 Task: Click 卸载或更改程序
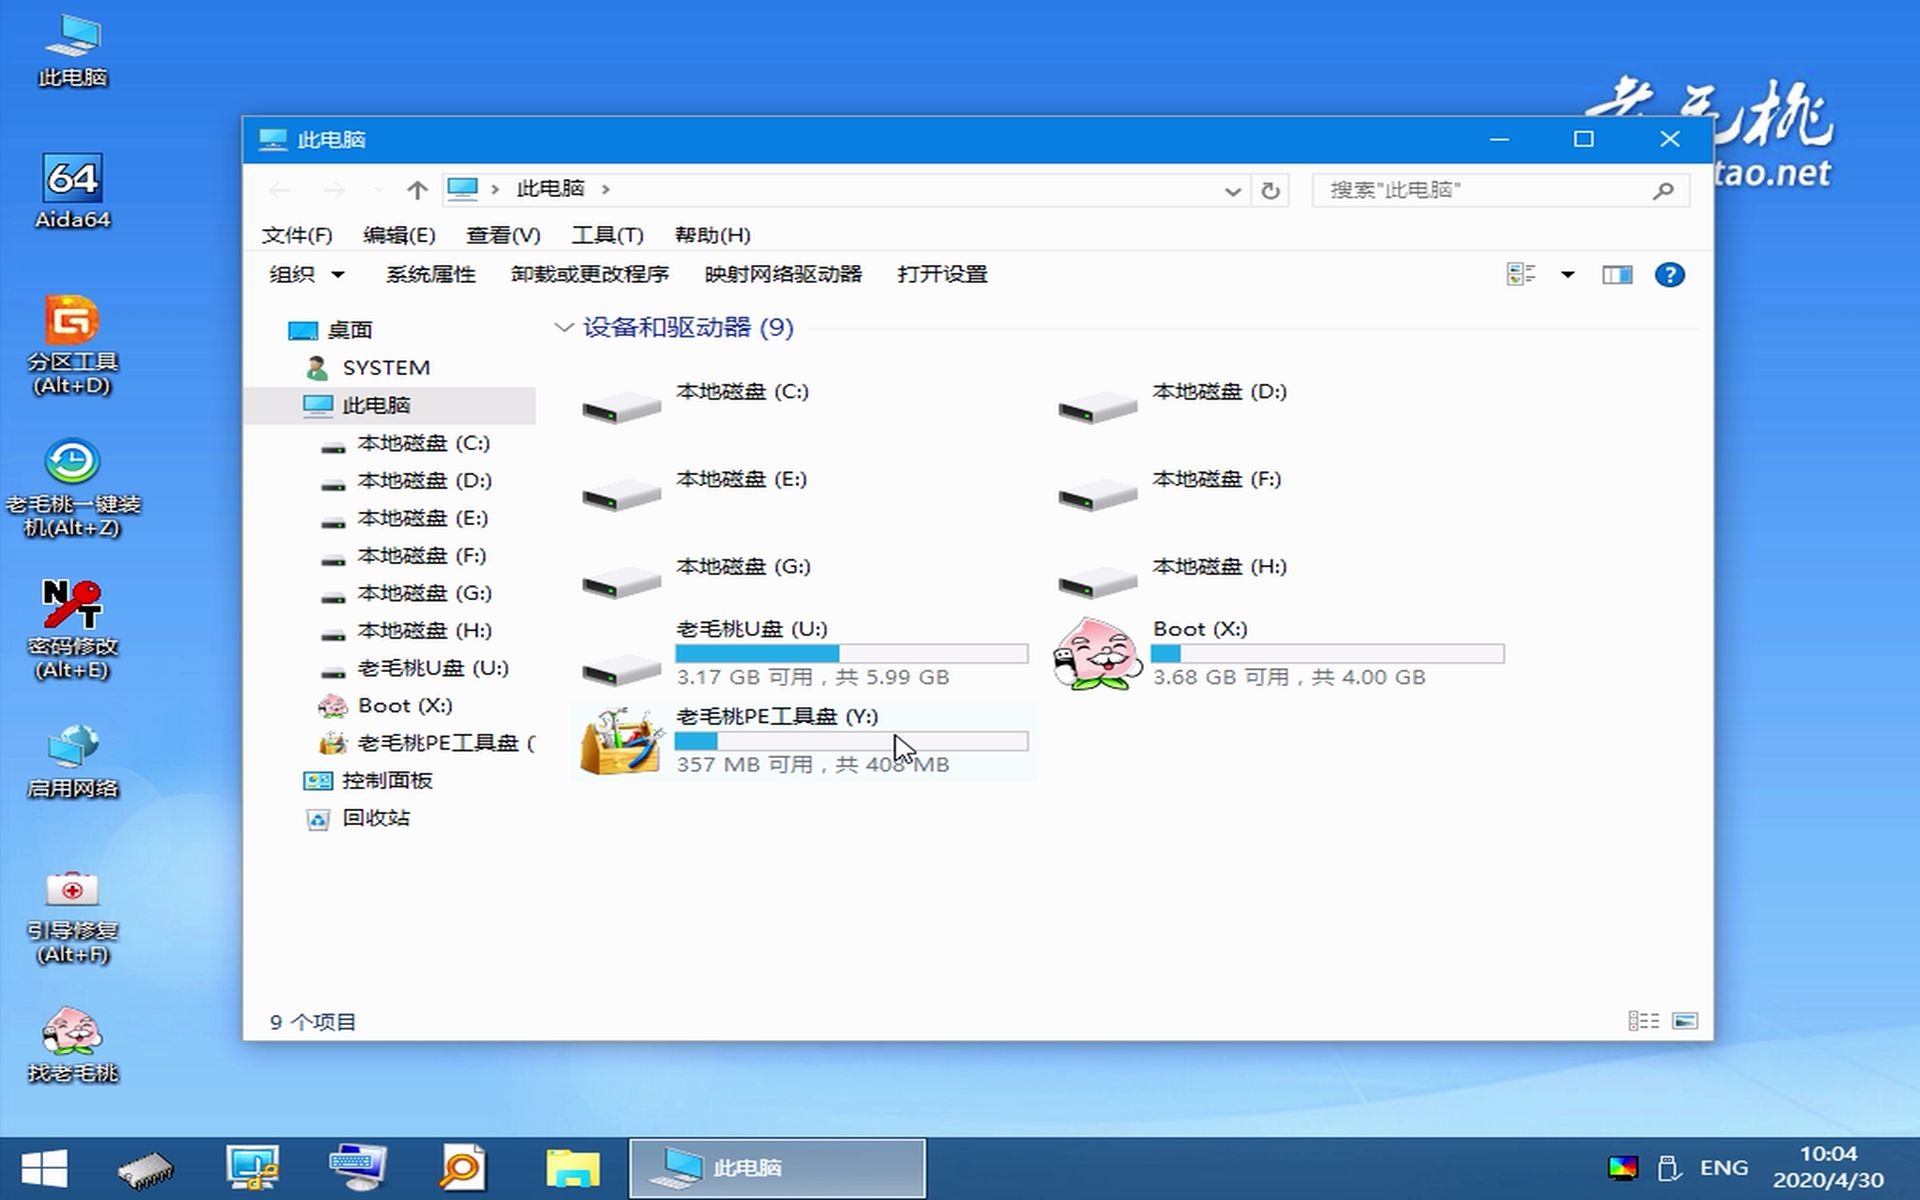[589, 274]
